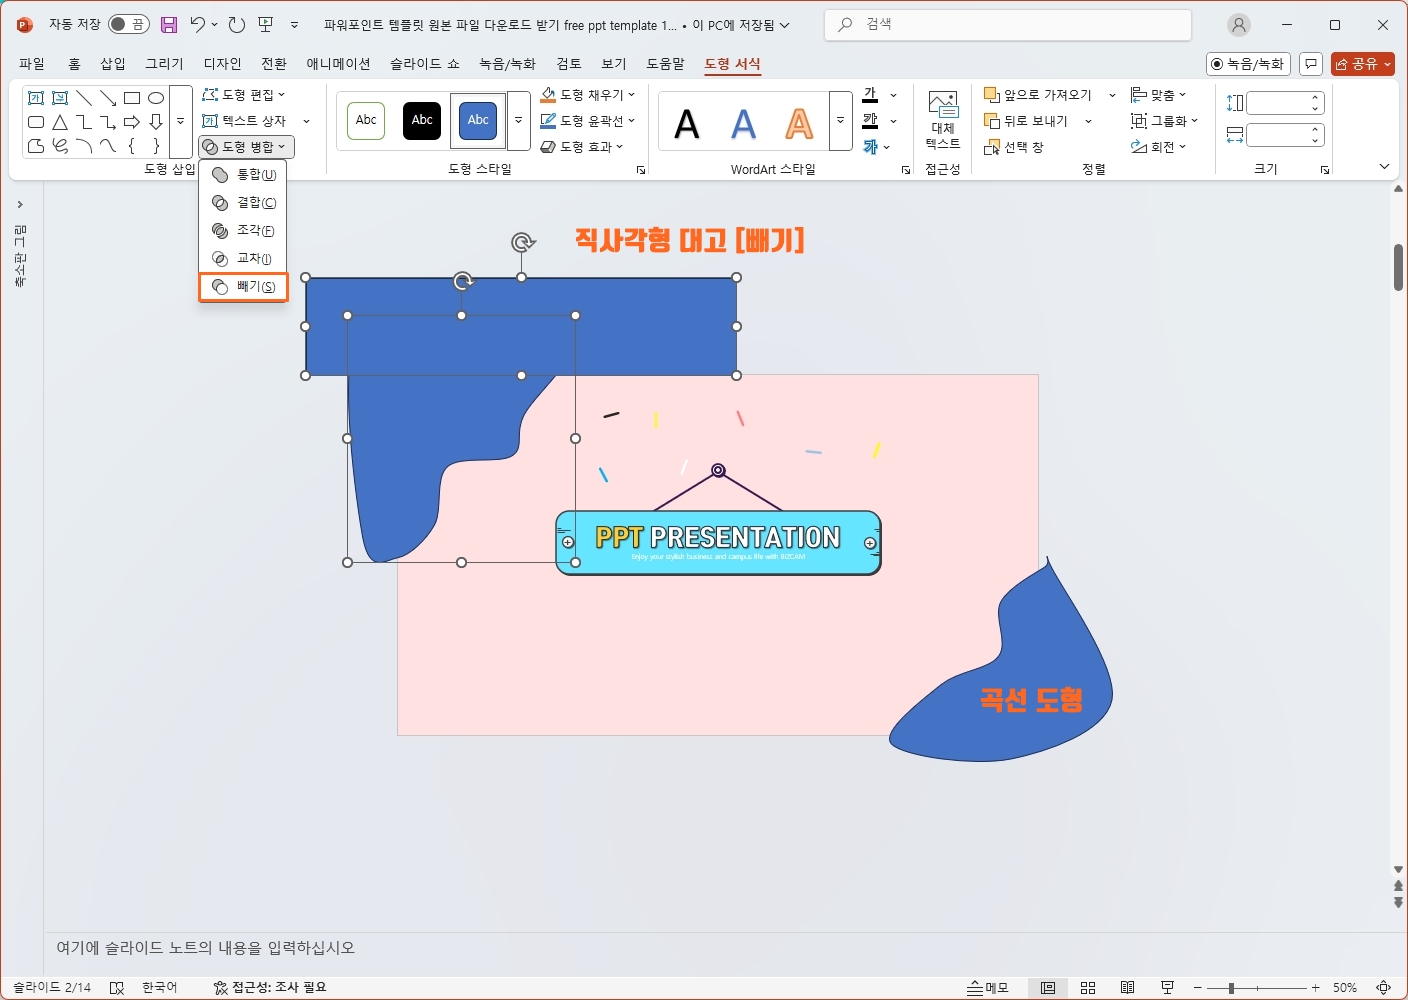Expand the Quick Access Toolbar customize arrow
The image size is (1408, 1000).
coord(294,25)
